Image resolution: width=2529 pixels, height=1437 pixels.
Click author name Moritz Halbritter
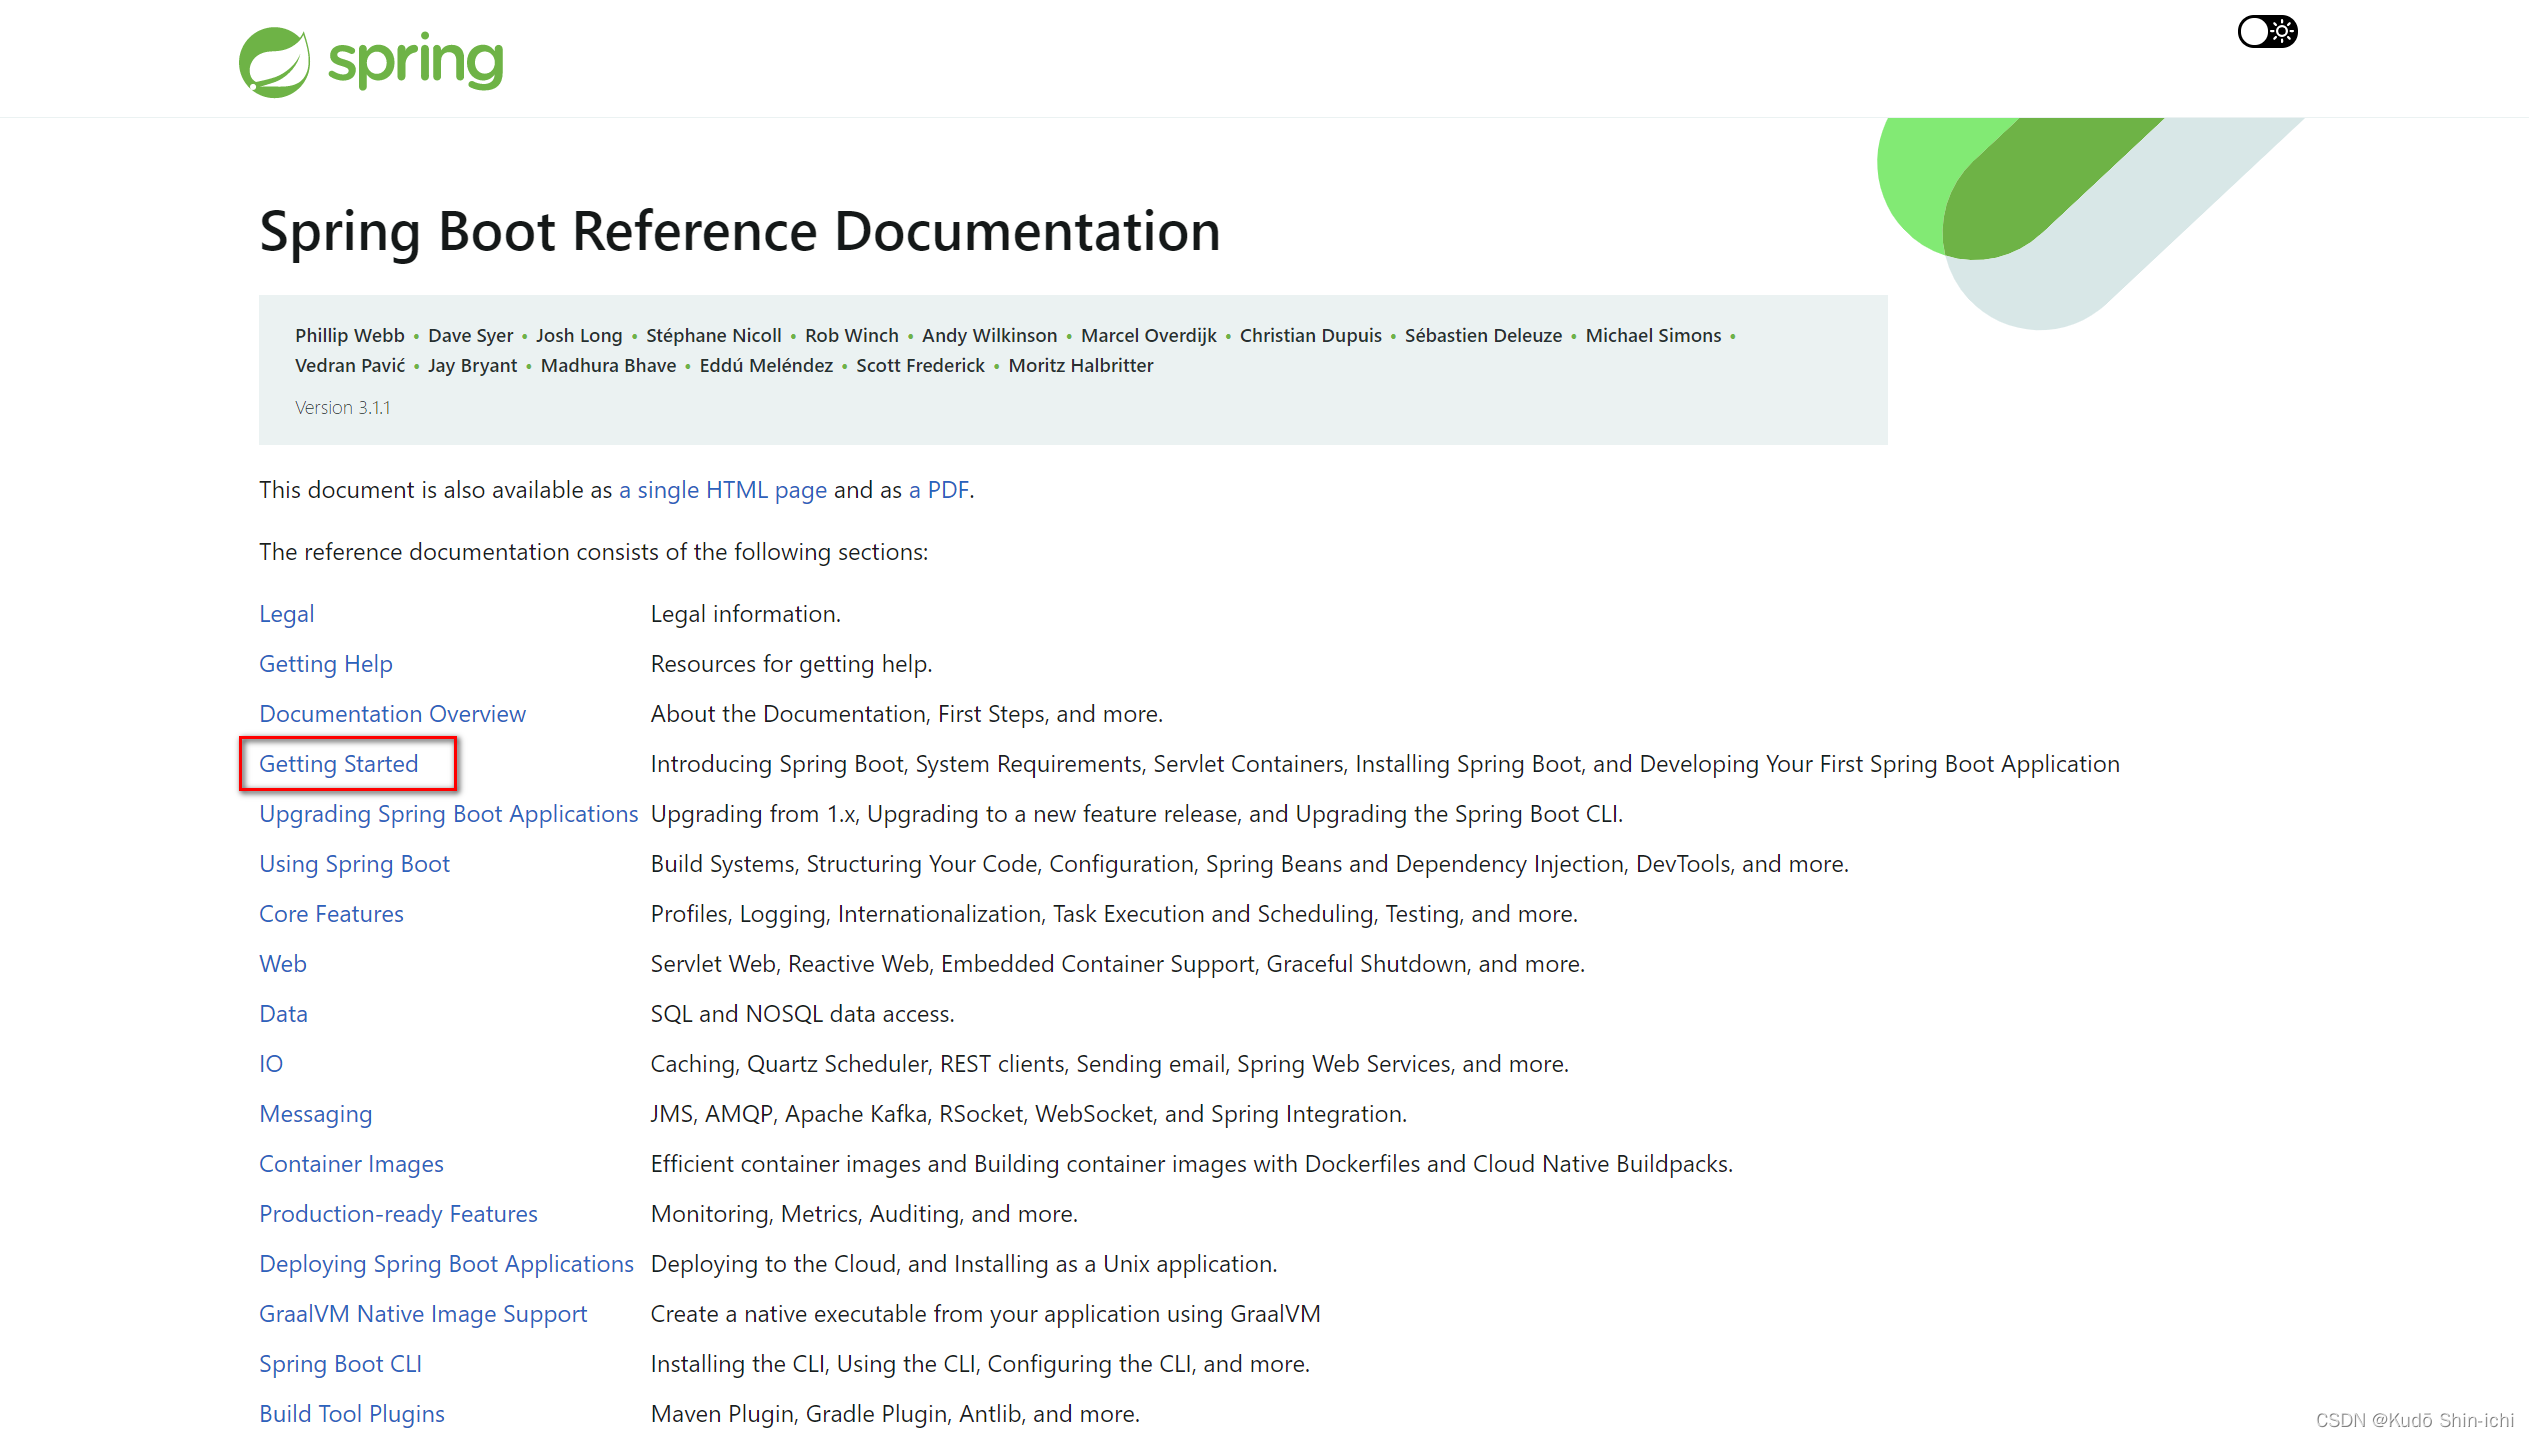click(1081, 366)
